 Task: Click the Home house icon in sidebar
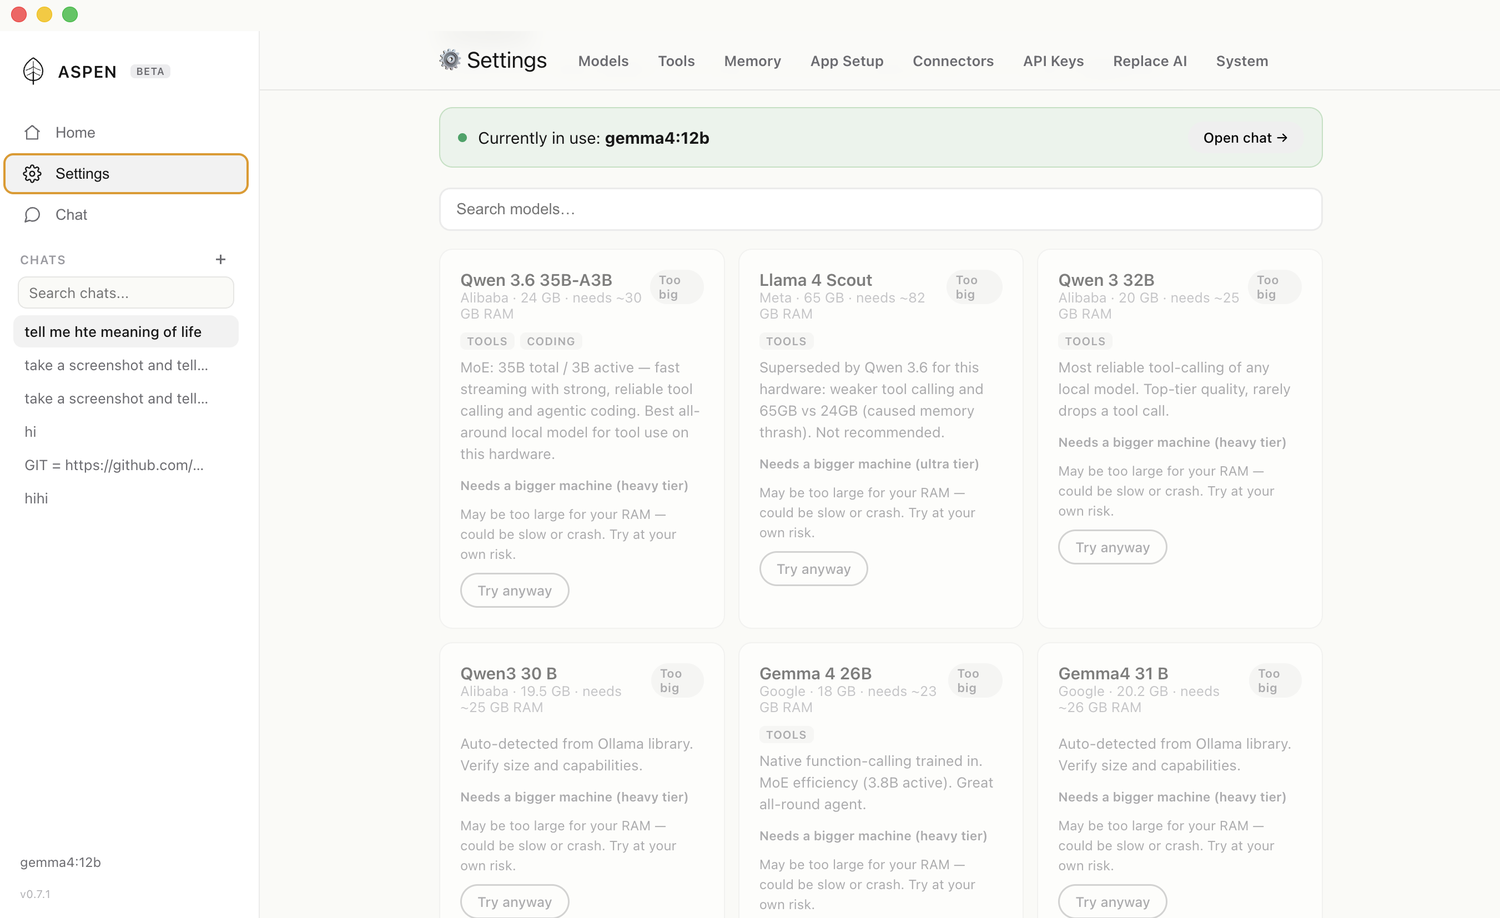point(32,132)
